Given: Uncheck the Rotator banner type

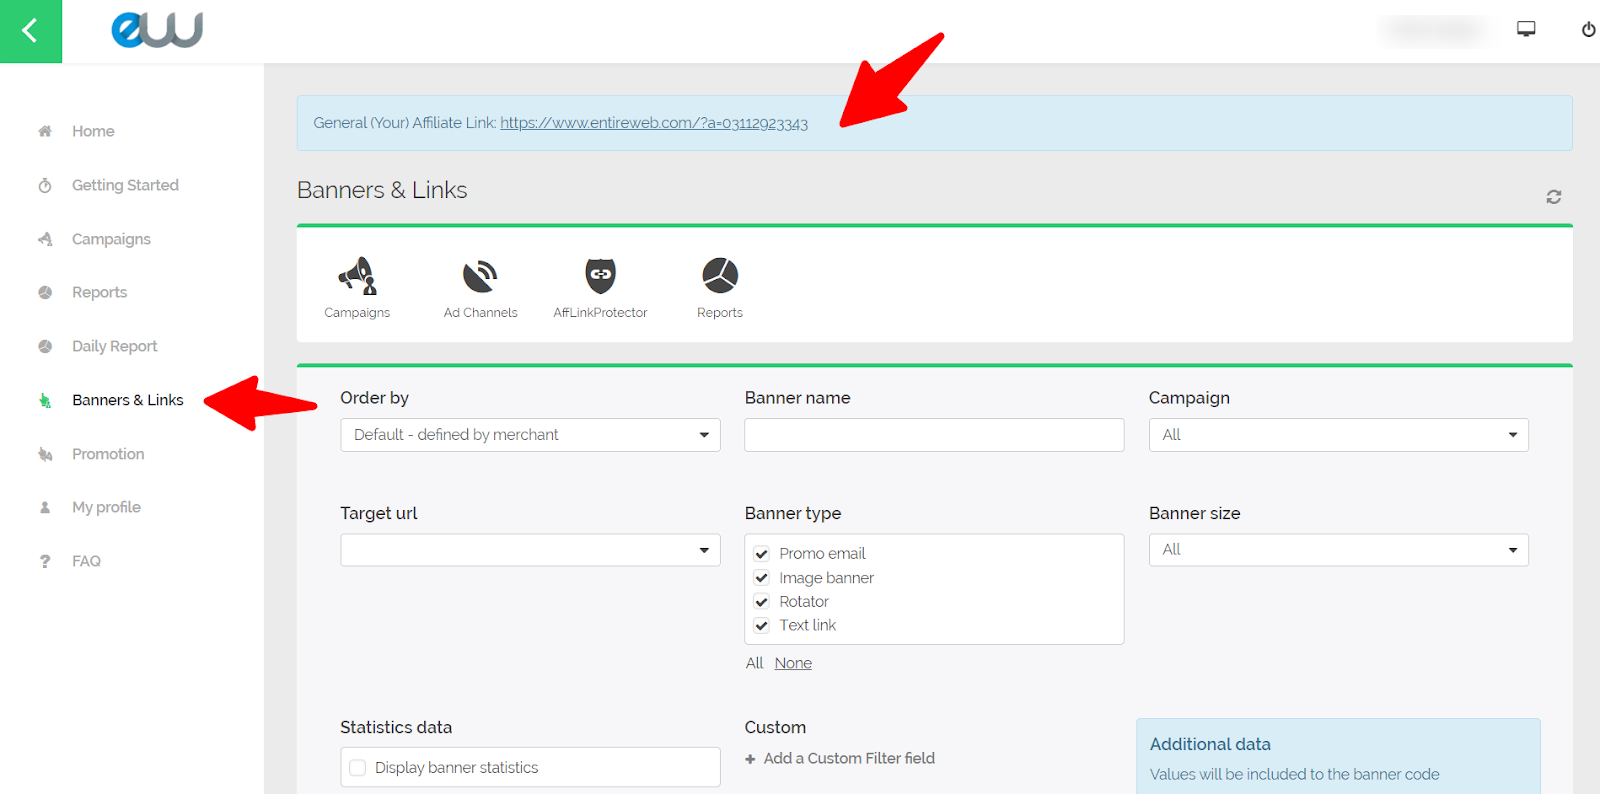Looking at the screenshot, I should [762, 602].
